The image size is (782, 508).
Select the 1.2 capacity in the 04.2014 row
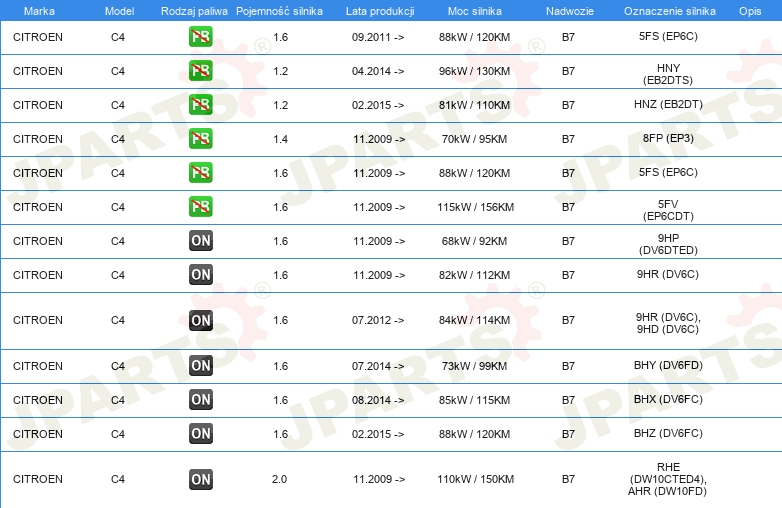280,71
